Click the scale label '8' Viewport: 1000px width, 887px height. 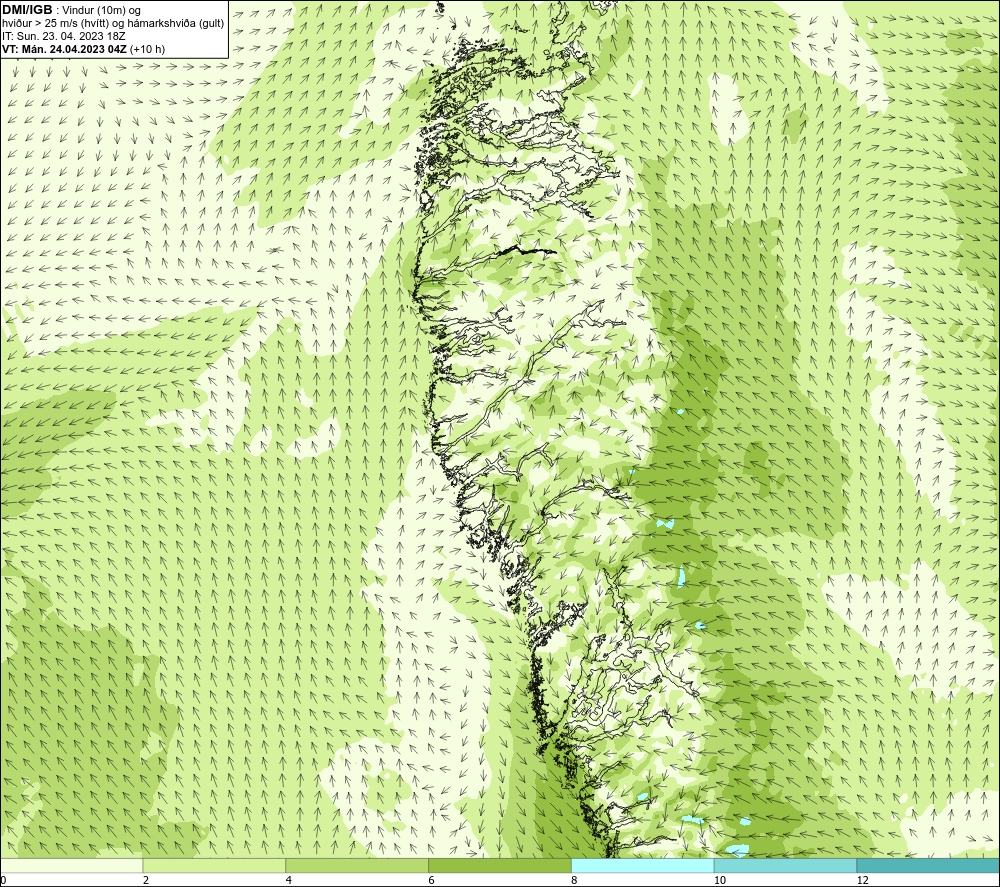(x=575, y=881)
